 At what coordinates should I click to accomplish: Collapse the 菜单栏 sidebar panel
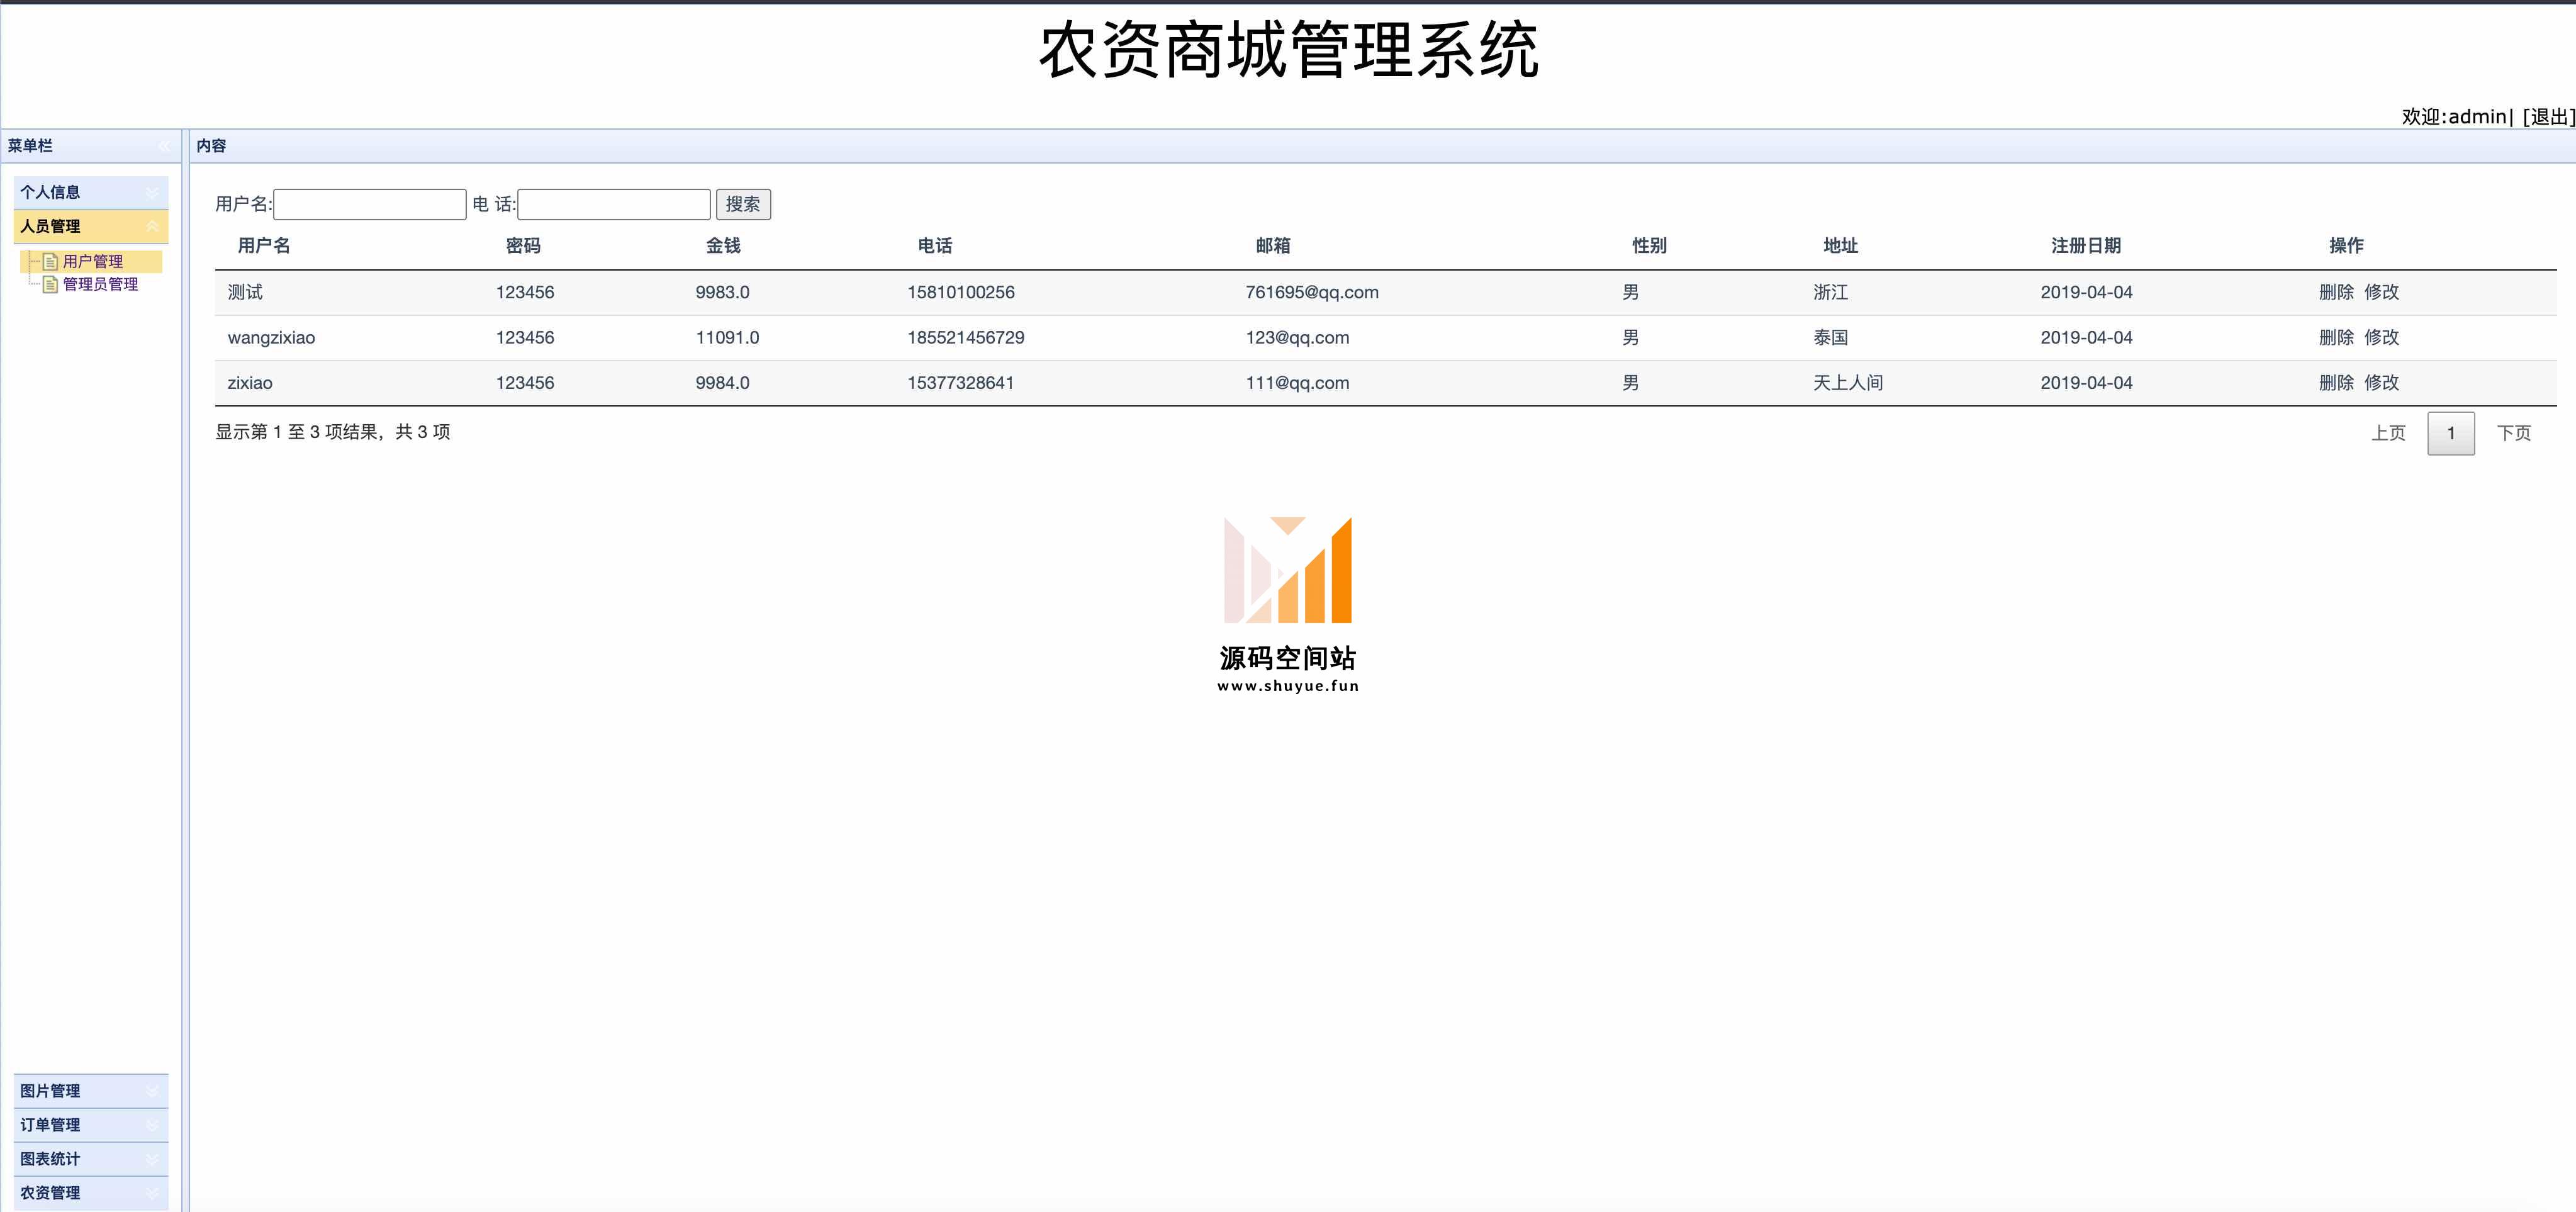[x=164, y=146]
